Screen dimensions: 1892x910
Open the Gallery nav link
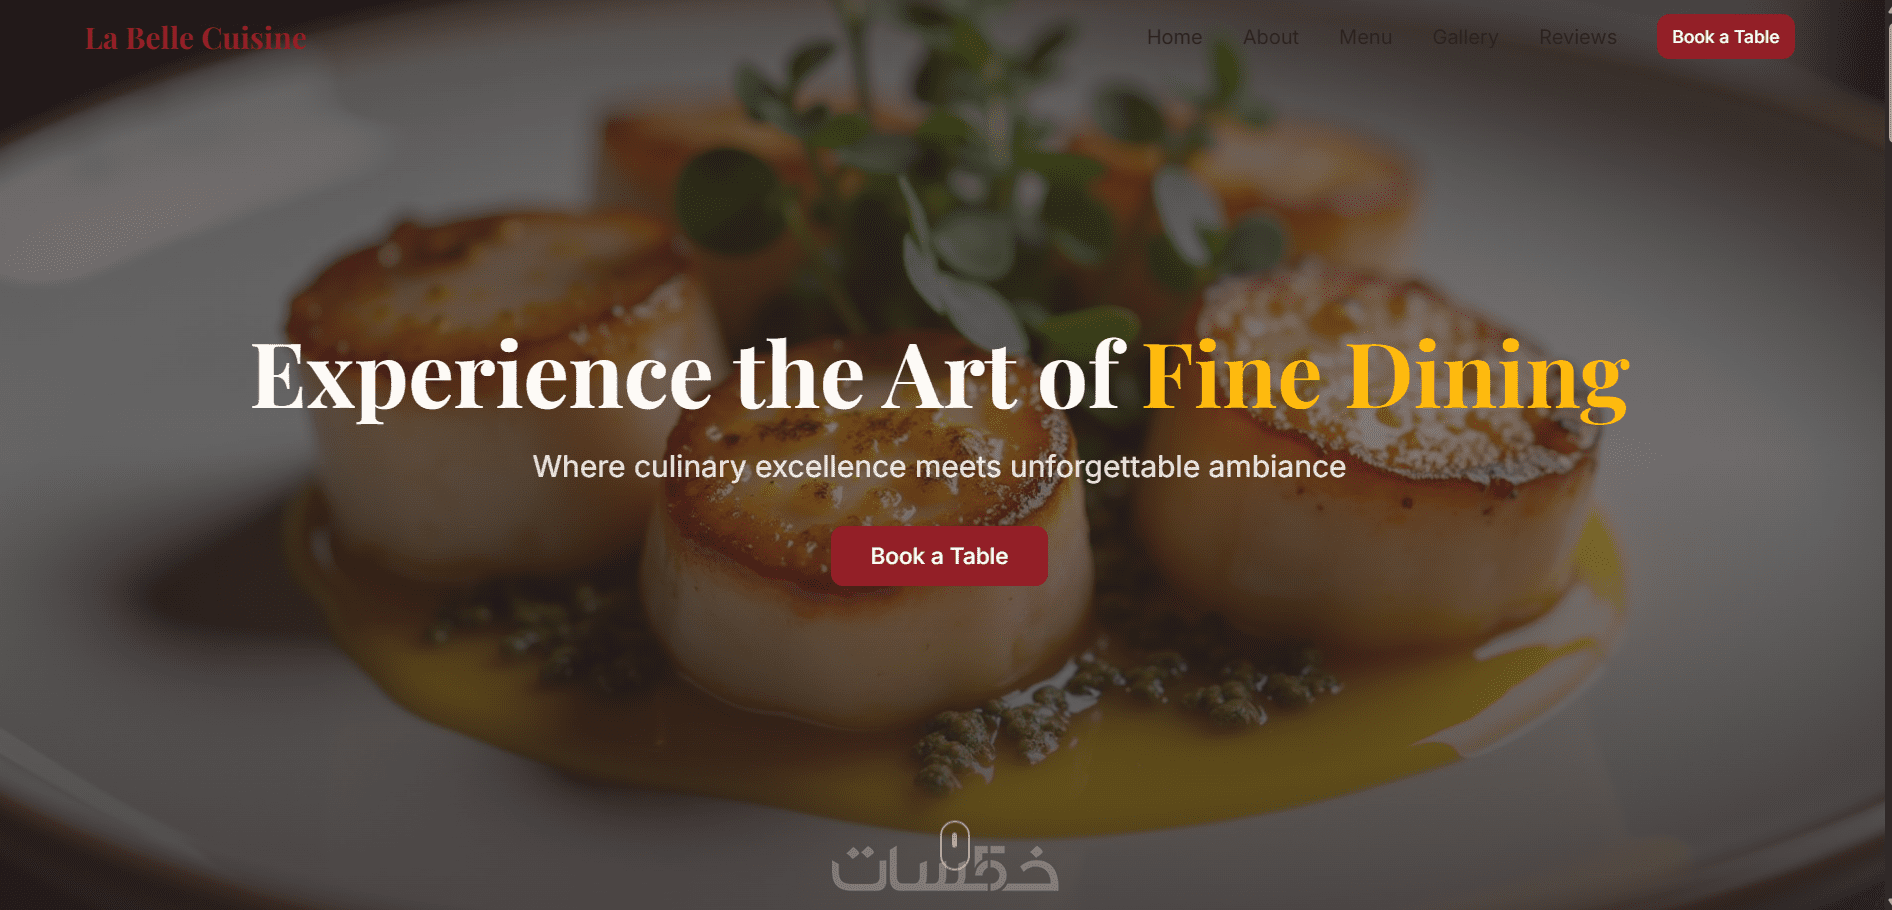tap(1465, 37)
